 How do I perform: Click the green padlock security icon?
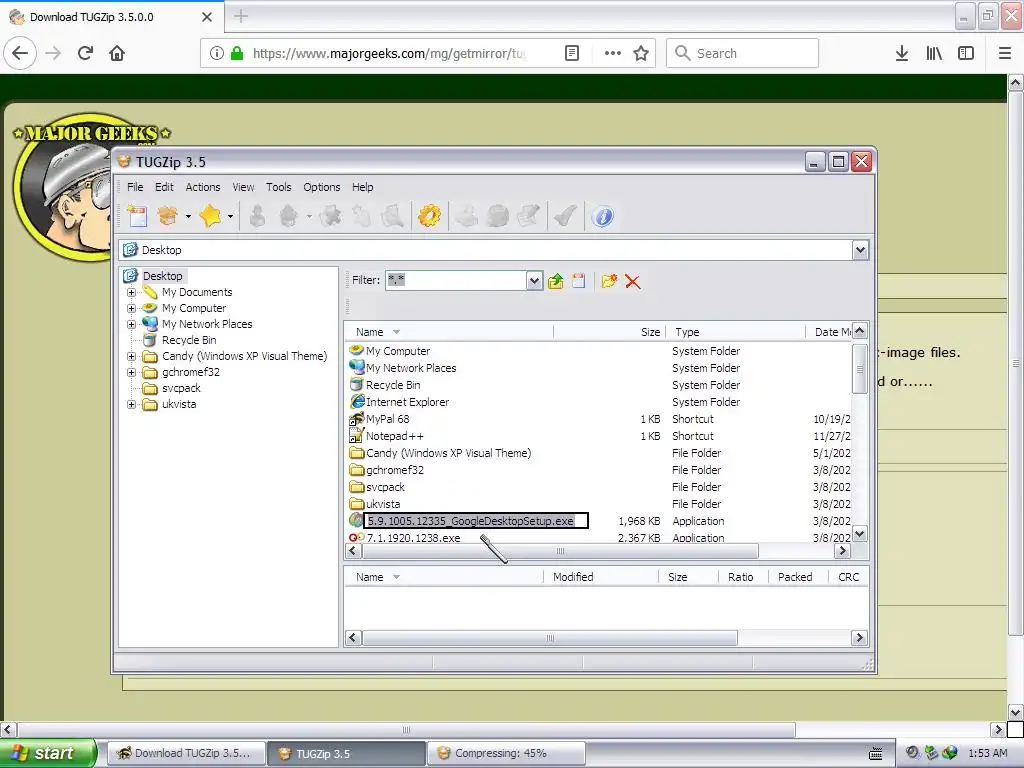pyautogui.click(x=237, y=53)
